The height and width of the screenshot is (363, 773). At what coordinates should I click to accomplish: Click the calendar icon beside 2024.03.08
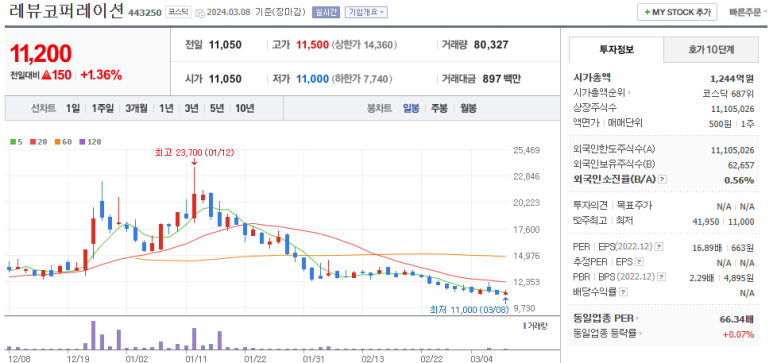click(200, 12)
